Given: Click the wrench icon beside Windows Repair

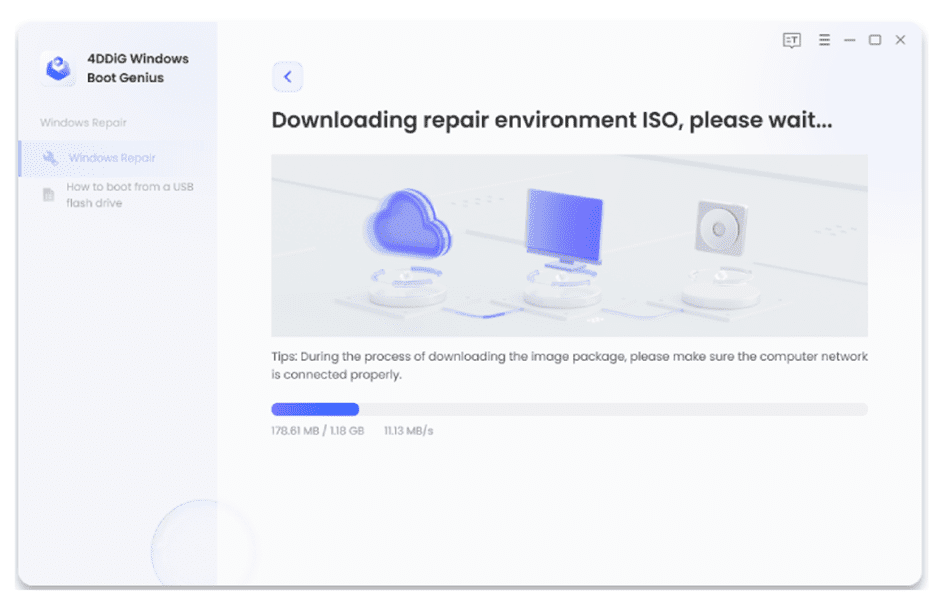Looking at the screenshot, I should click(50, 158).
